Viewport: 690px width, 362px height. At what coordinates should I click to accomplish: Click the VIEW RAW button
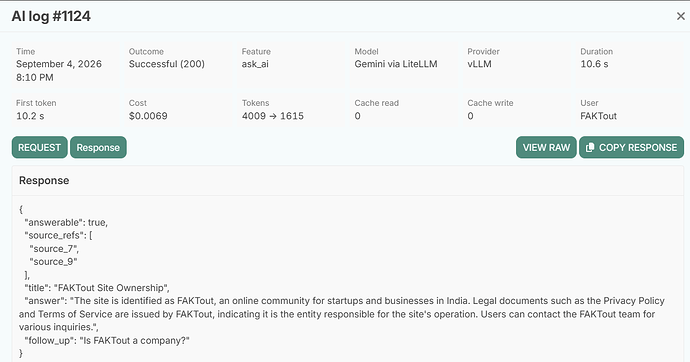[546, 147]
